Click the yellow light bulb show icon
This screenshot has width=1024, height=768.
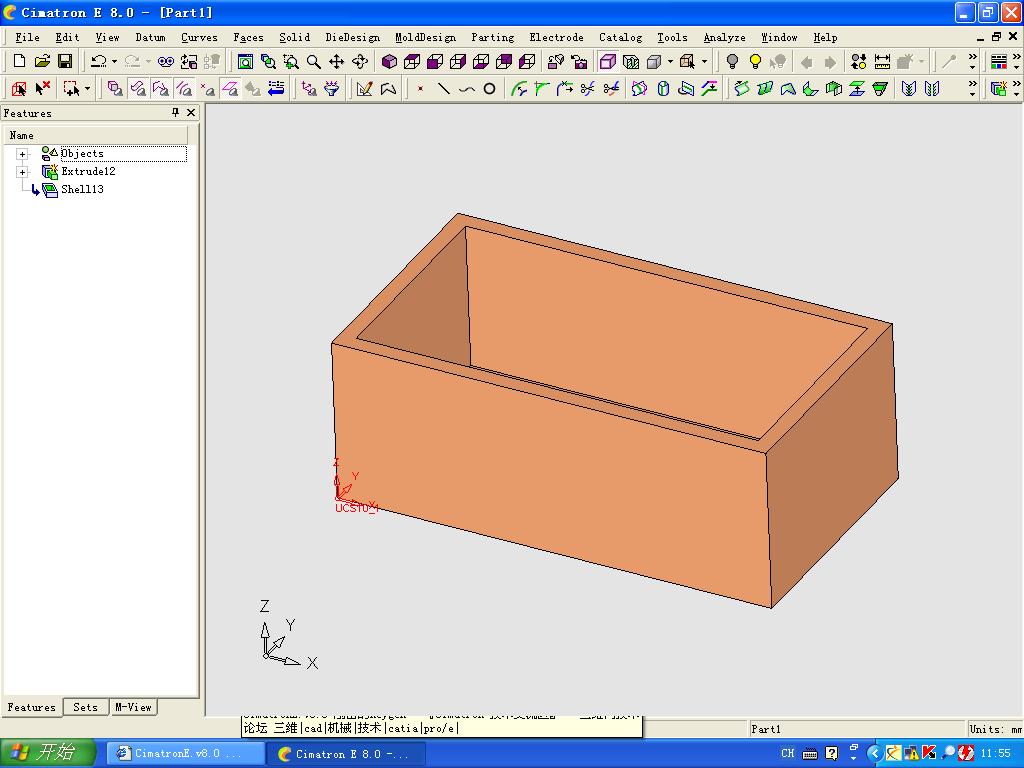(x=755, y=61)
